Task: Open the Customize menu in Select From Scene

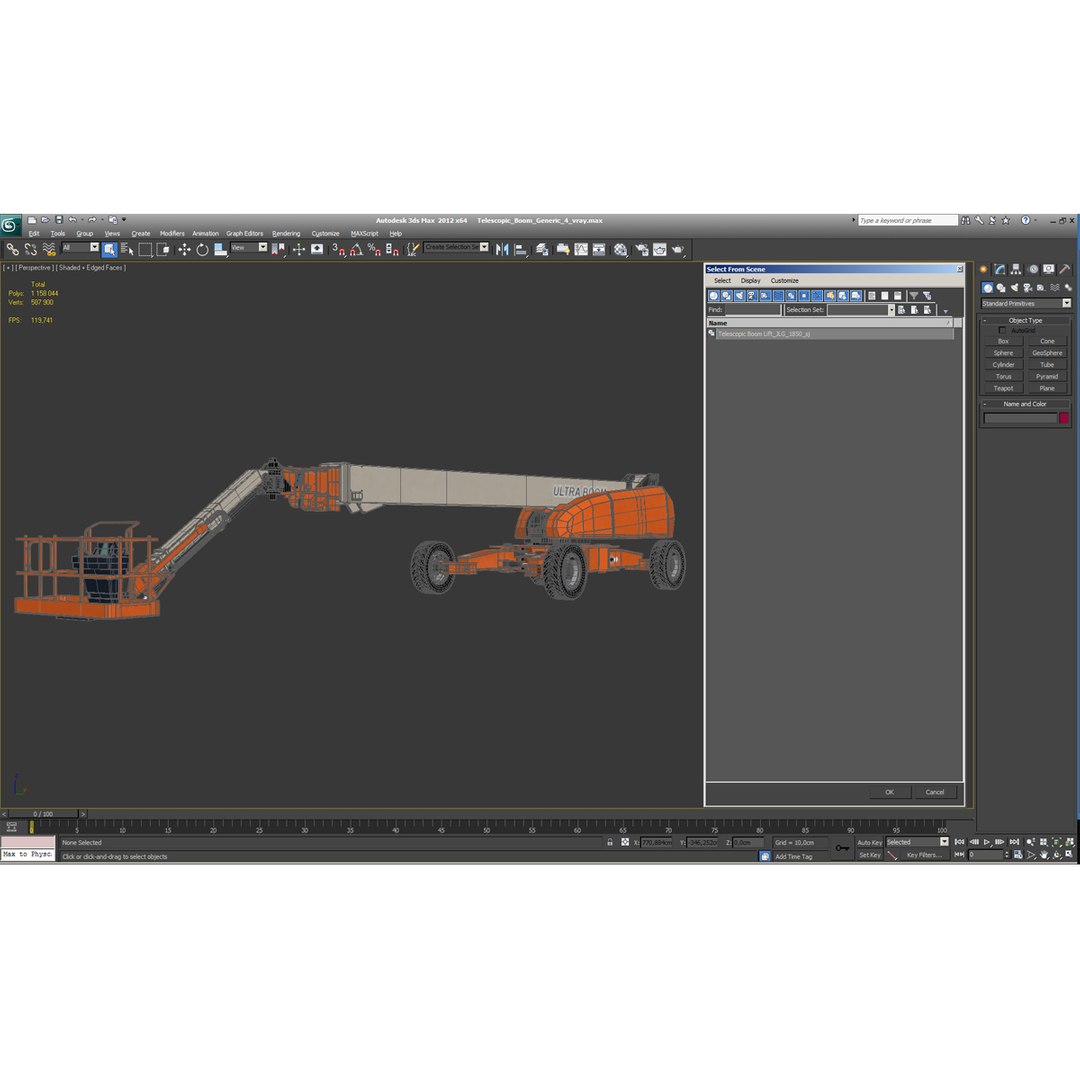Action: 785,281
